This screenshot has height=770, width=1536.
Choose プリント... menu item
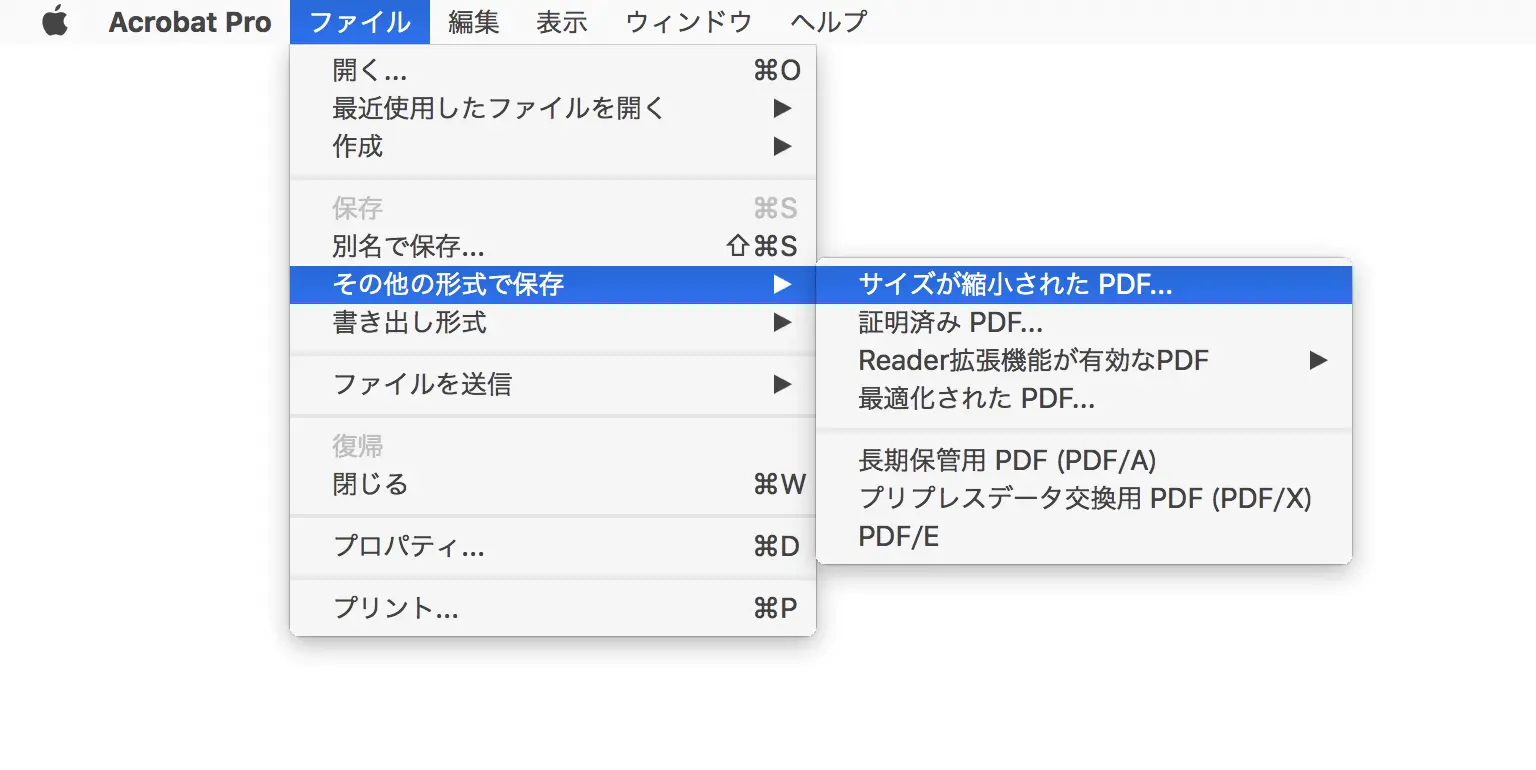point(553,608)
